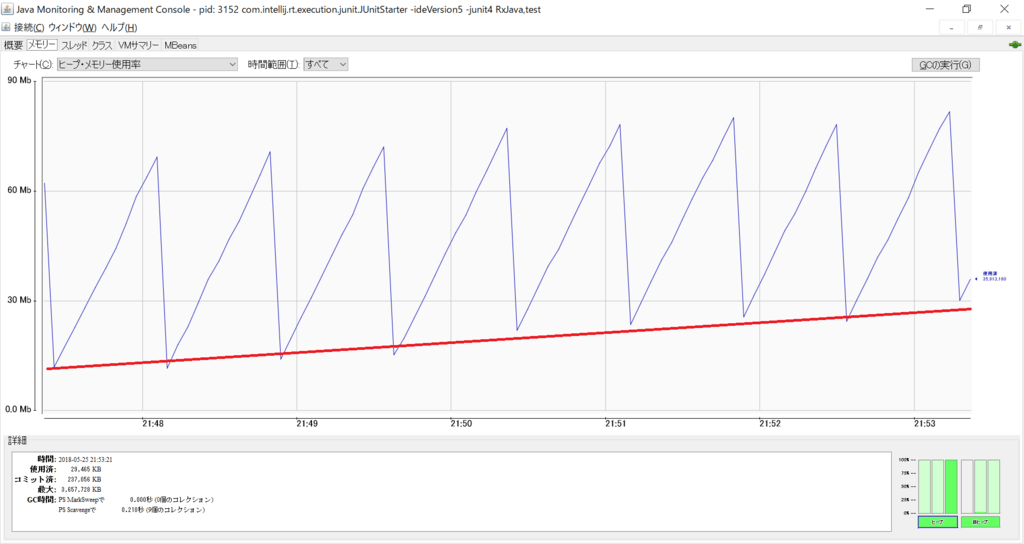This screenshot has width=1024, height=544.
Task: Open the 時間範囲 time range dropdown
Action: point(327,64)
